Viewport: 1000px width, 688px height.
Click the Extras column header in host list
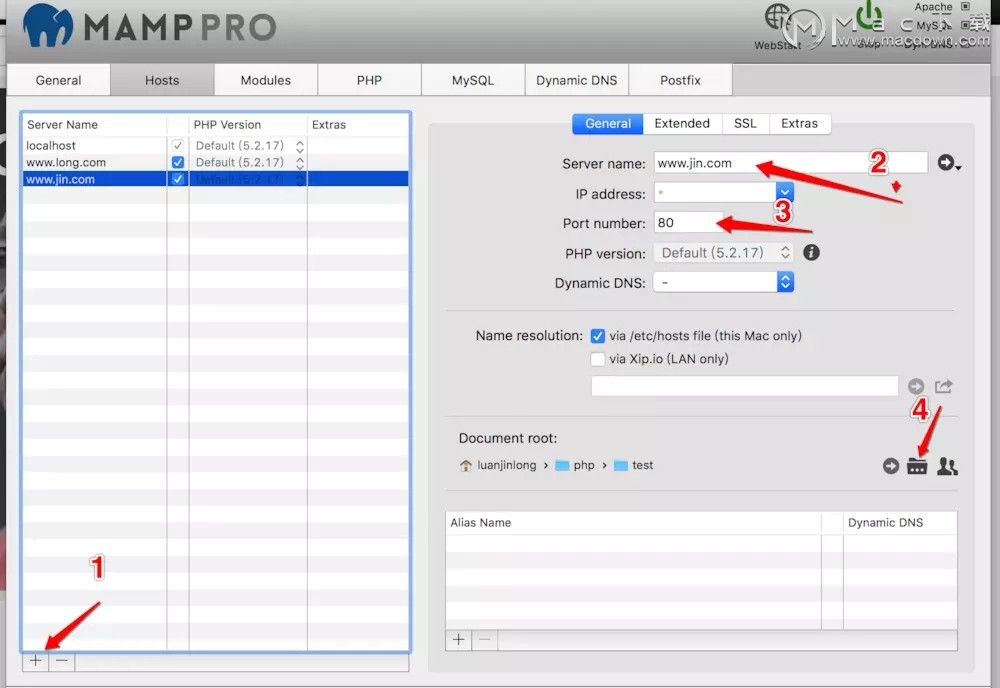(358, 125)
